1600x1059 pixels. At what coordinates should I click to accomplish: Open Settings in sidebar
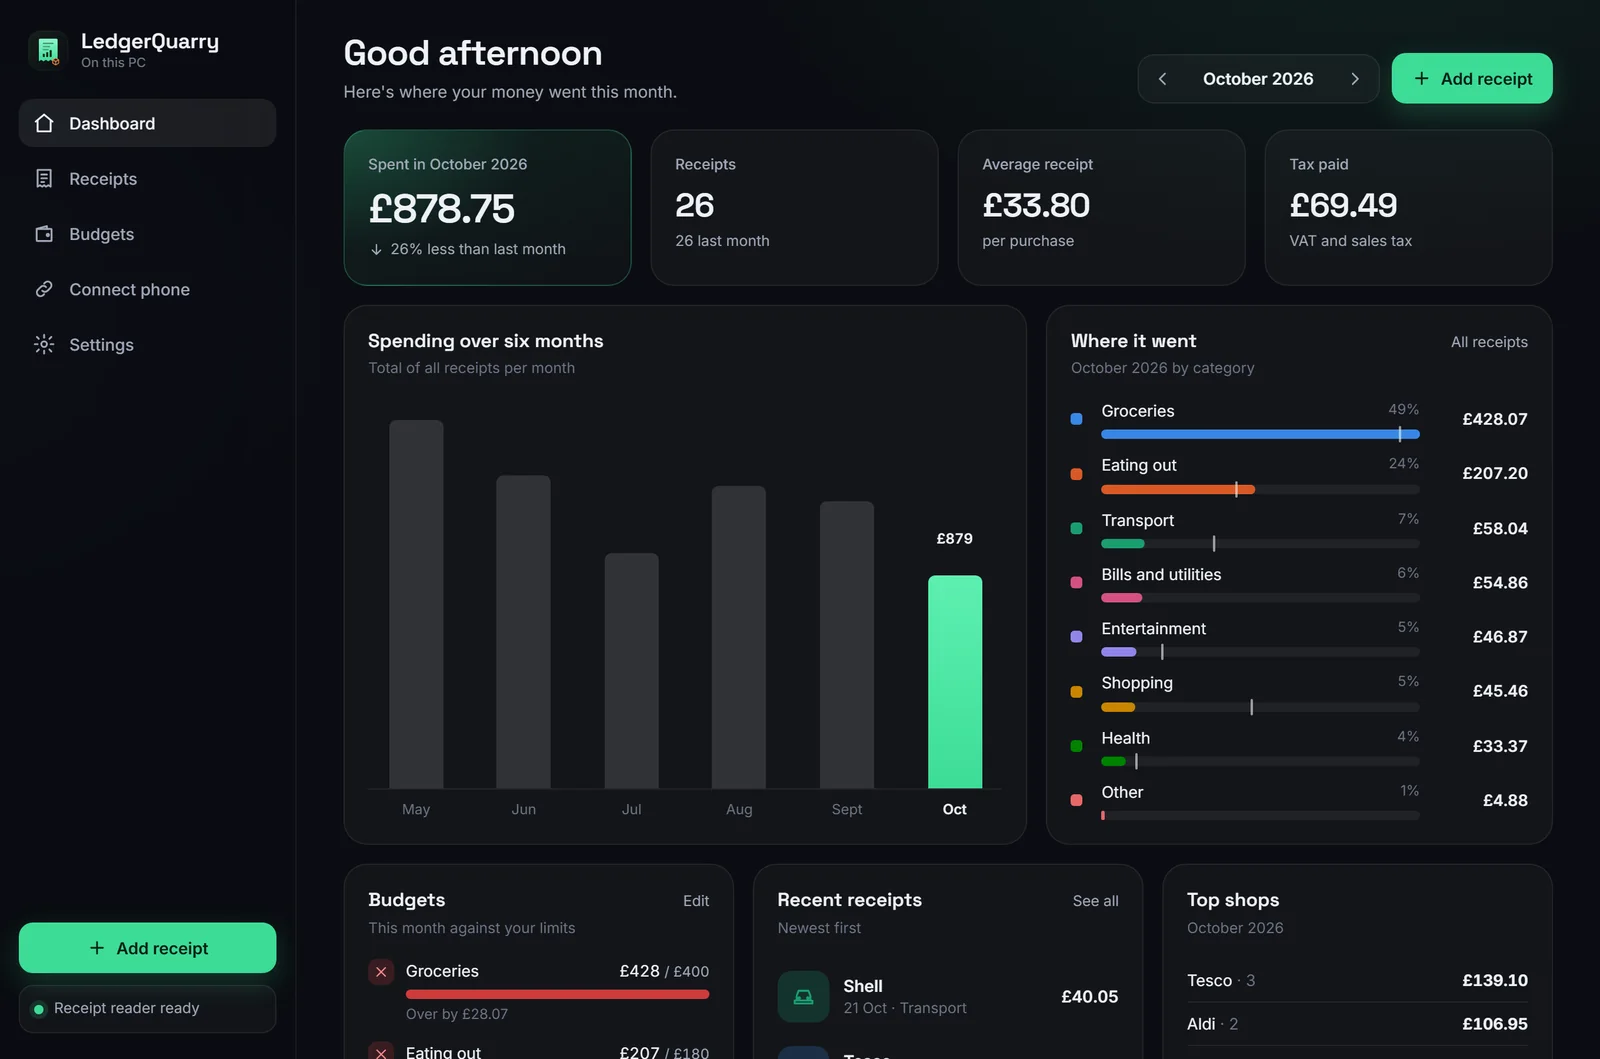147,344
